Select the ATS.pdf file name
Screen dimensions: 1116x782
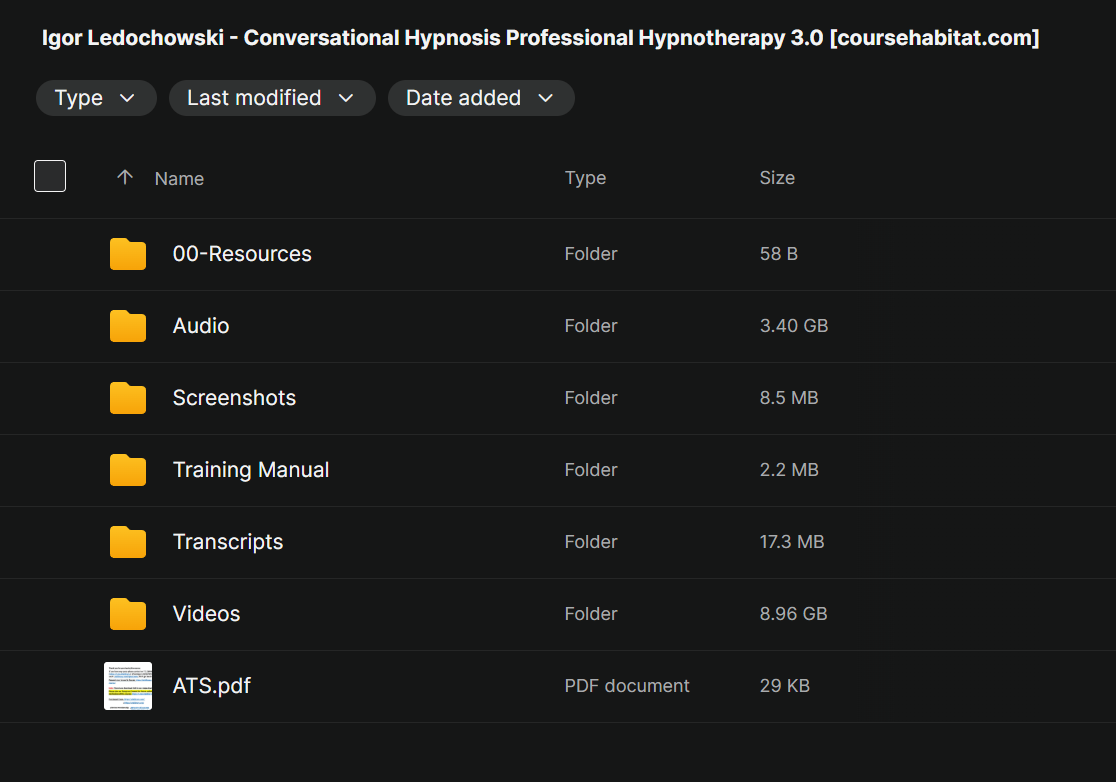[x=211, y=686]
